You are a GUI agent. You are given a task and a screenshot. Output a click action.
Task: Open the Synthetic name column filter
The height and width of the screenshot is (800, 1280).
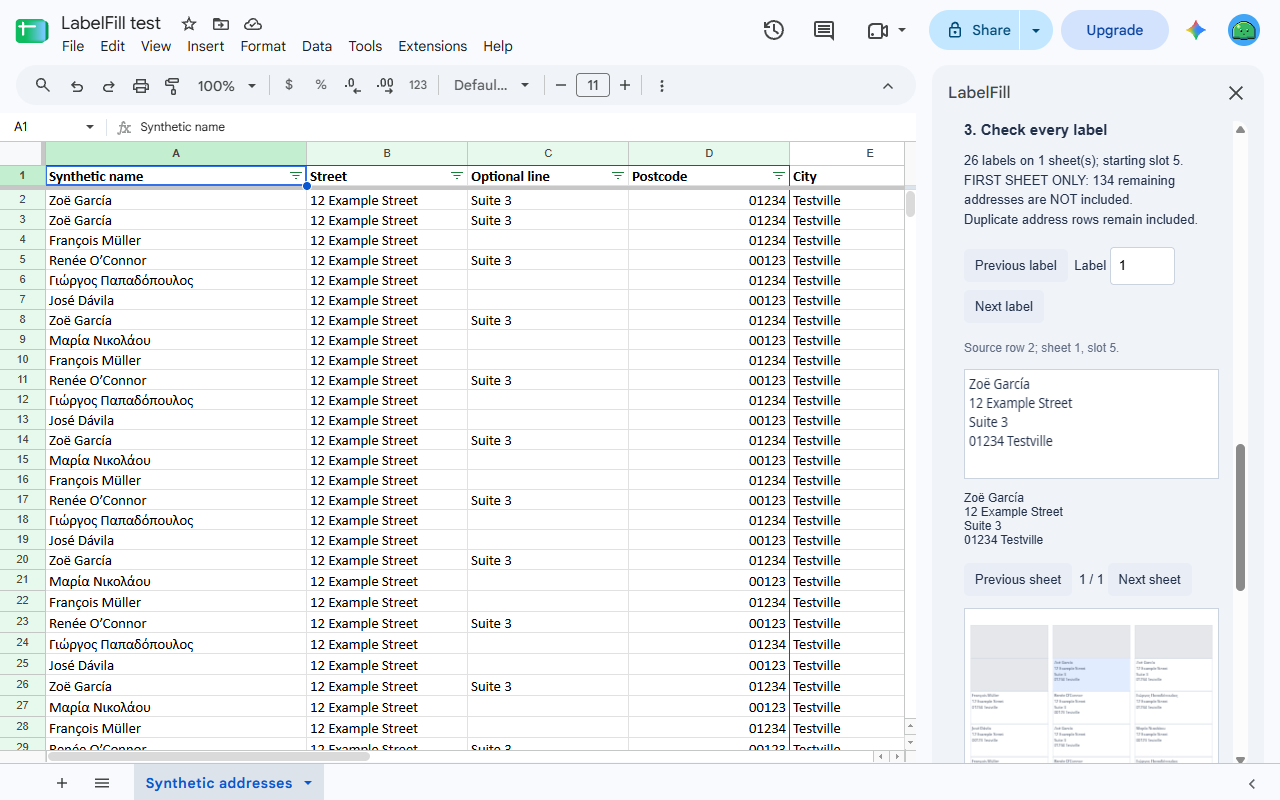[296, 176]
